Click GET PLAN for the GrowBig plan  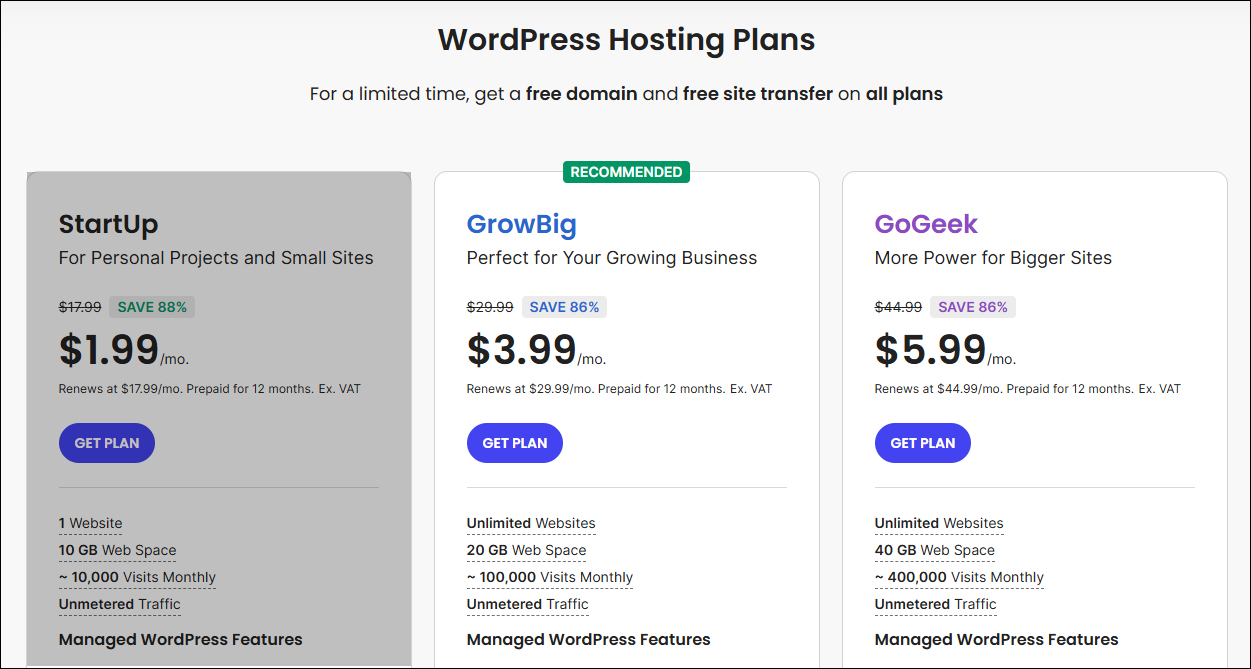(x=515, y=443)
